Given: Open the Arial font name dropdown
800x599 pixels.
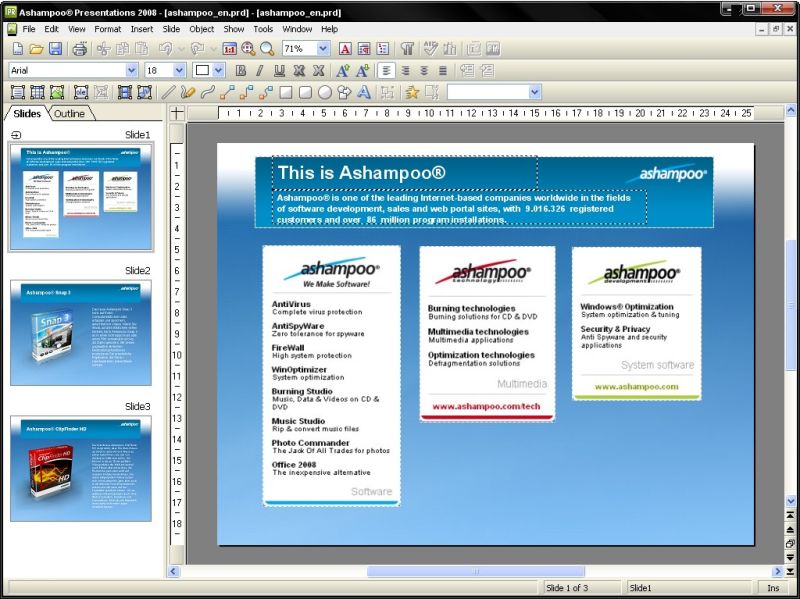Looking at the screenshot, I should coord(131,71).
